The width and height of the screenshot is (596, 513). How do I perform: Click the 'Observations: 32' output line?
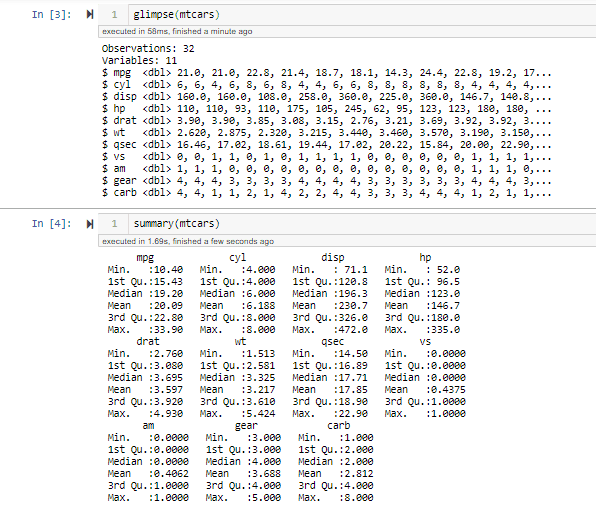[x=148, y=49]
